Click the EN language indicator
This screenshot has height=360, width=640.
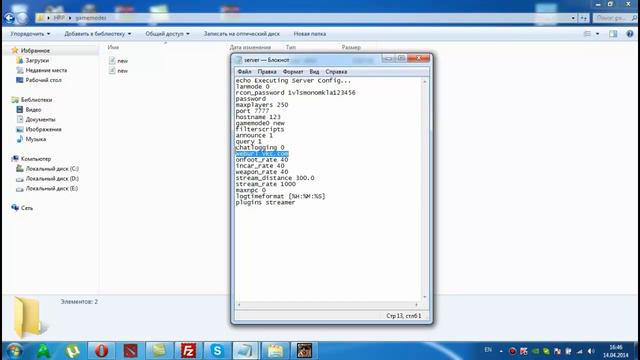(488, 350)
